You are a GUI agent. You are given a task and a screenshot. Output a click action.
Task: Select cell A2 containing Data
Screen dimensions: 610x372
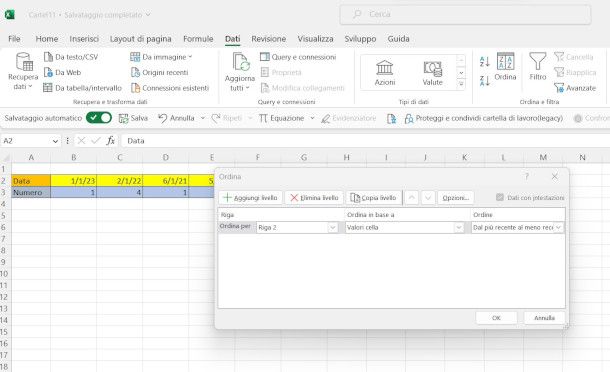pos(31,181)
